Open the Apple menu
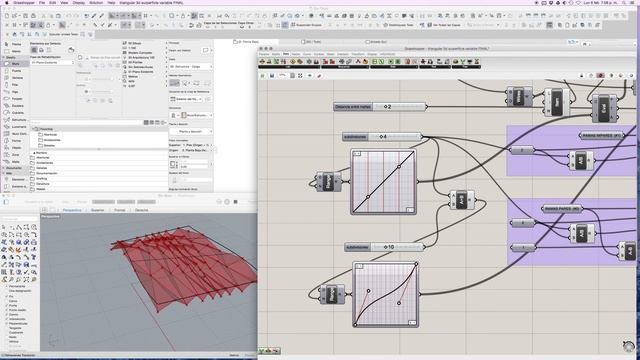Viewport: 640px width, 360px height. click(6, 2)
